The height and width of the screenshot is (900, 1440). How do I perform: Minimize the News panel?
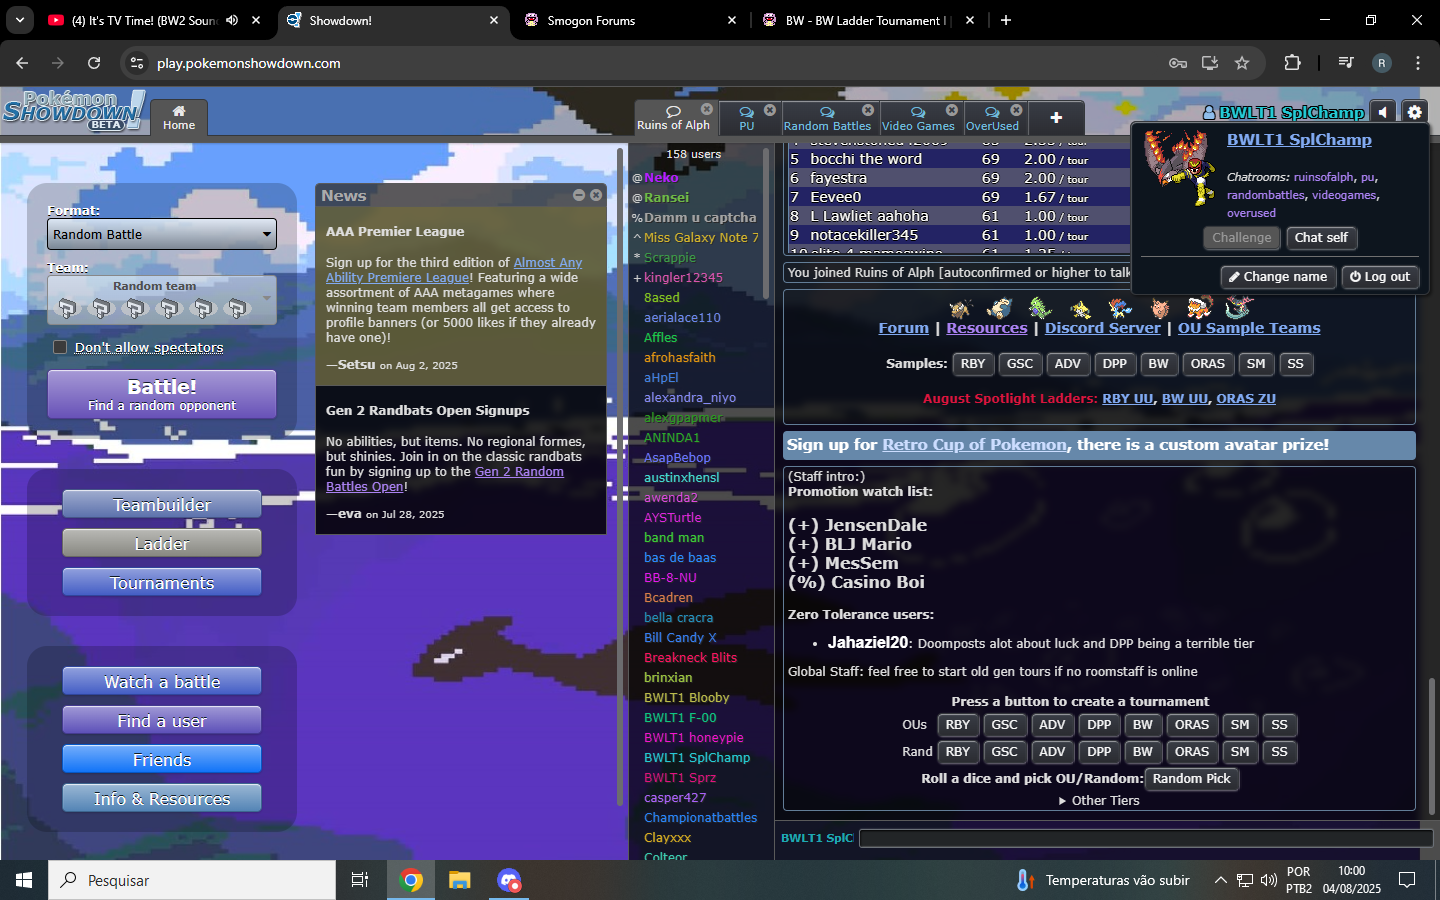point(579,195)
